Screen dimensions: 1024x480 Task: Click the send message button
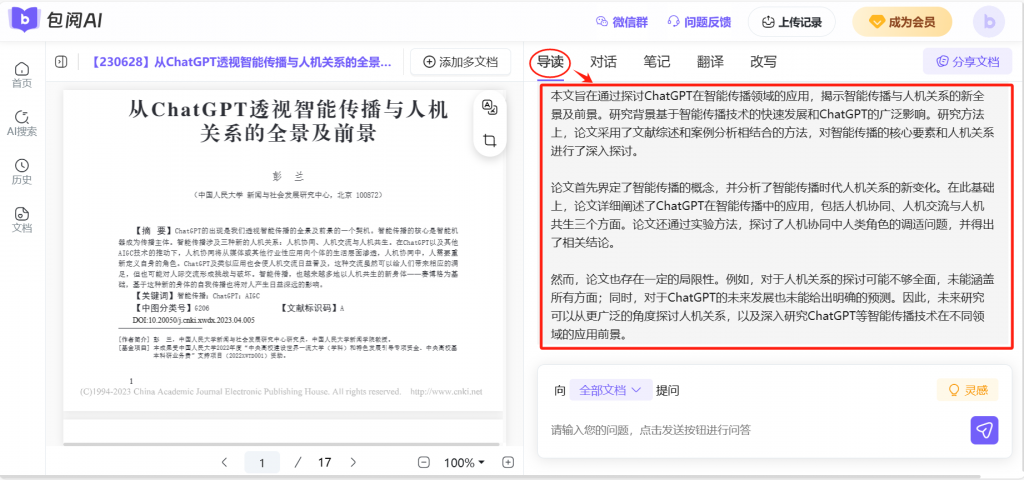point(984,430)
